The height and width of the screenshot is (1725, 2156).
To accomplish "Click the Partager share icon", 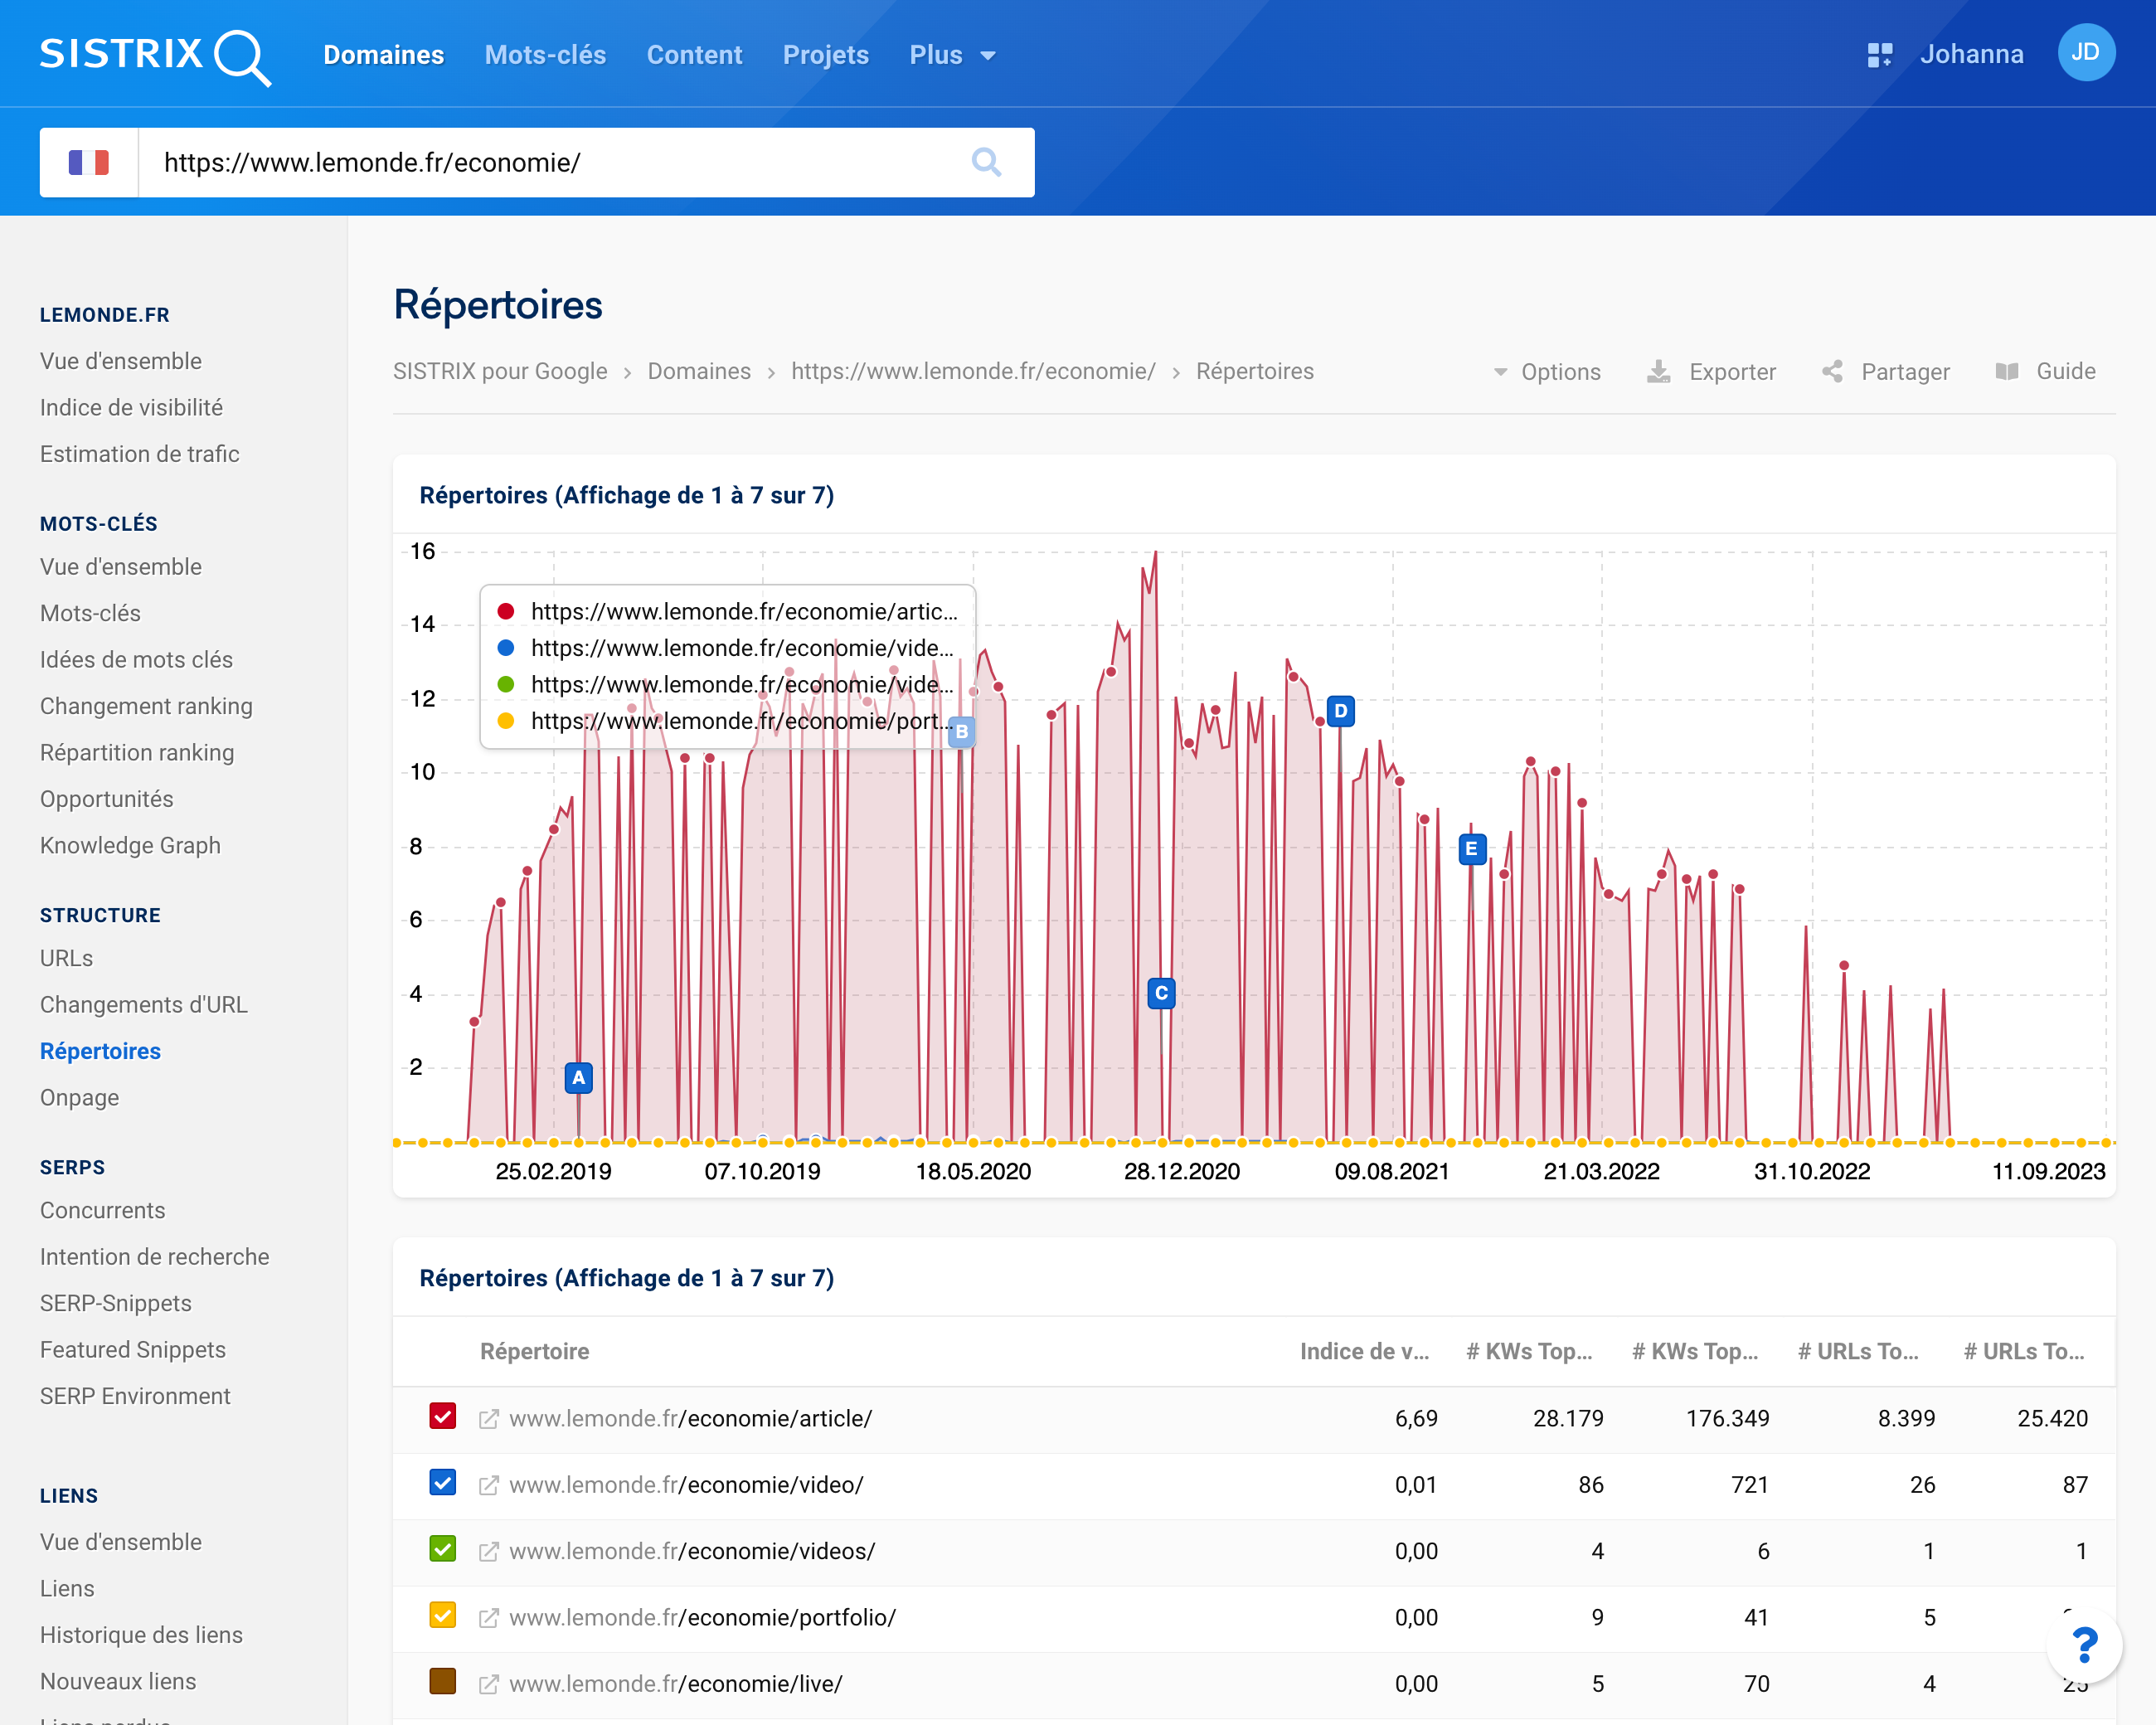I will tap(1832, 372).
